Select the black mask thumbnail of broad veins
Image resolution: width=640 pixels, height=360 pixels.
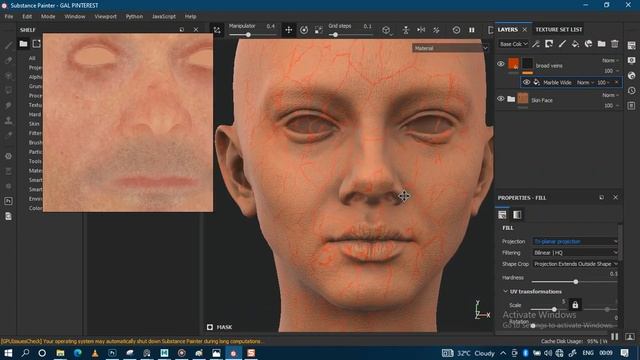(527, 64)
